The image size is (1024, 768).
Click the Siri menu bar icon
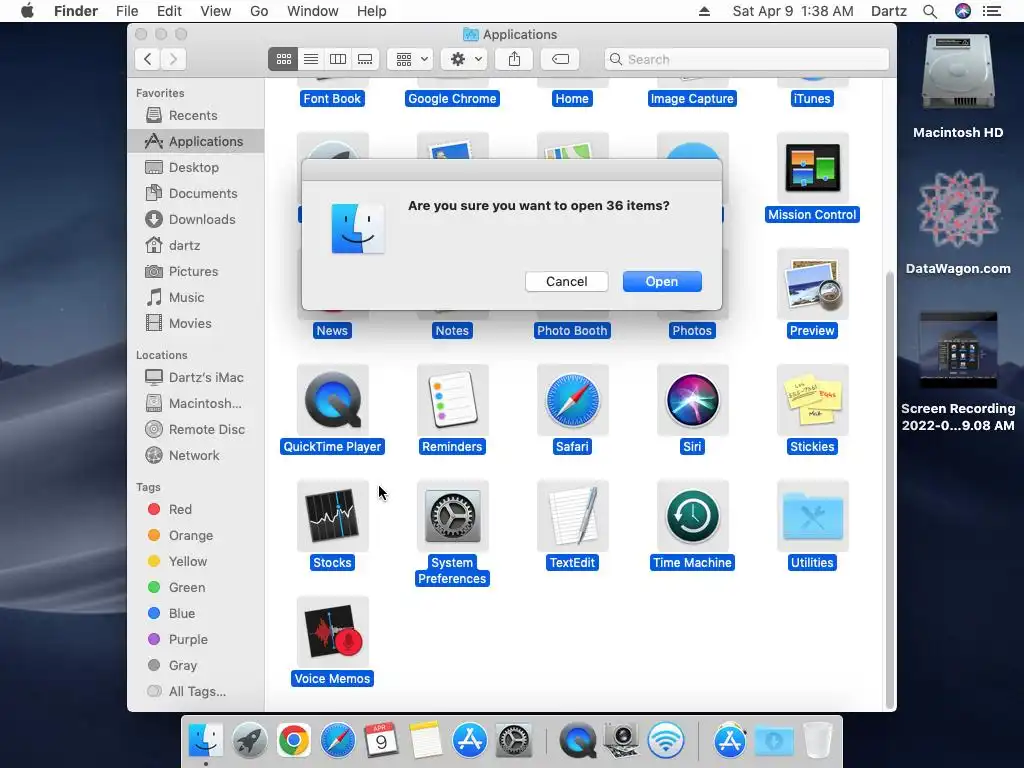(x=963, y=11)
